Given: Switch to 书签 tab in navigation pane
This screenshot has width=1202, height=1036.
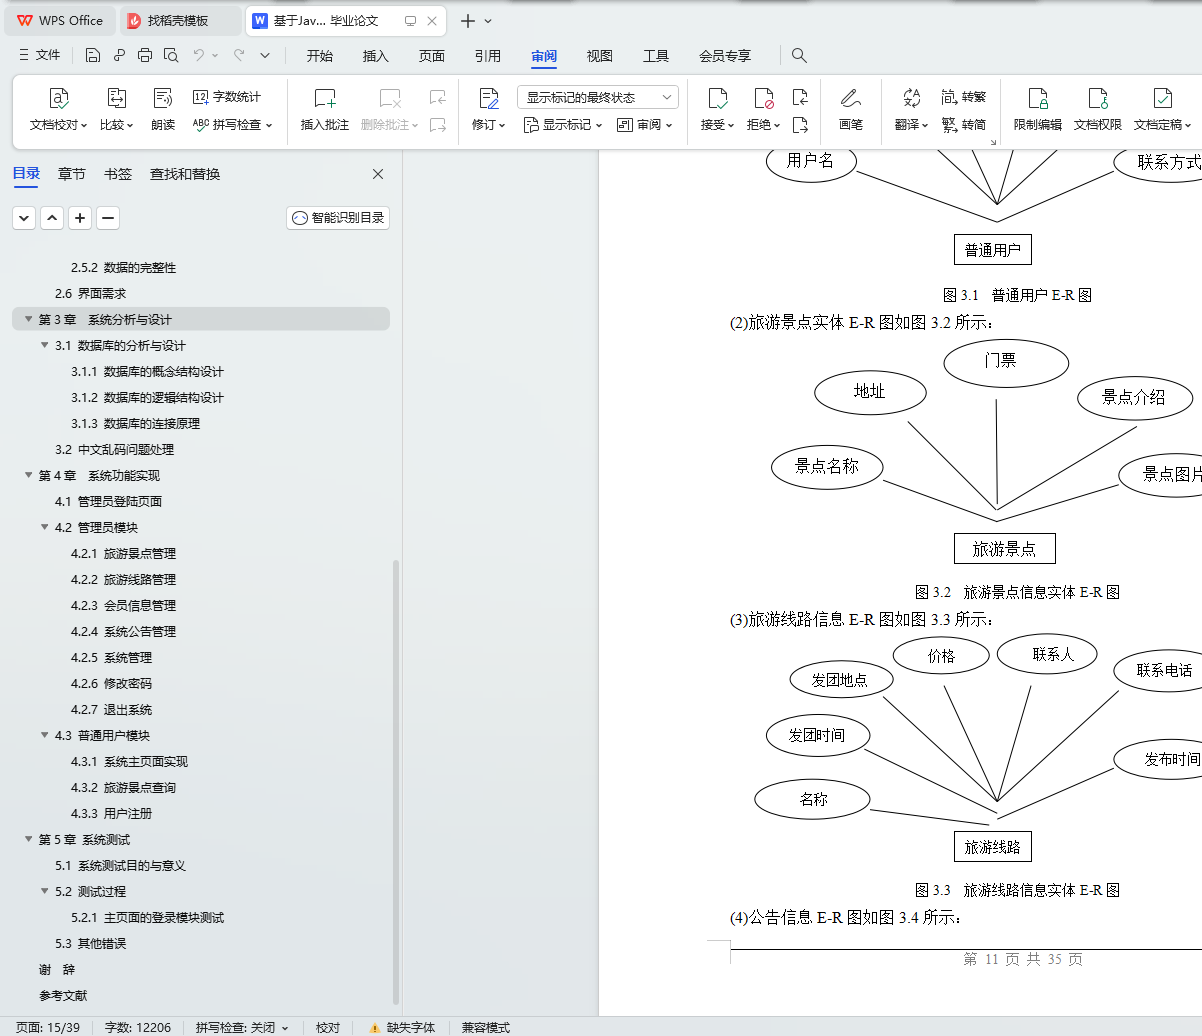Looking at the screenshot, I should [x=118, y=174].
